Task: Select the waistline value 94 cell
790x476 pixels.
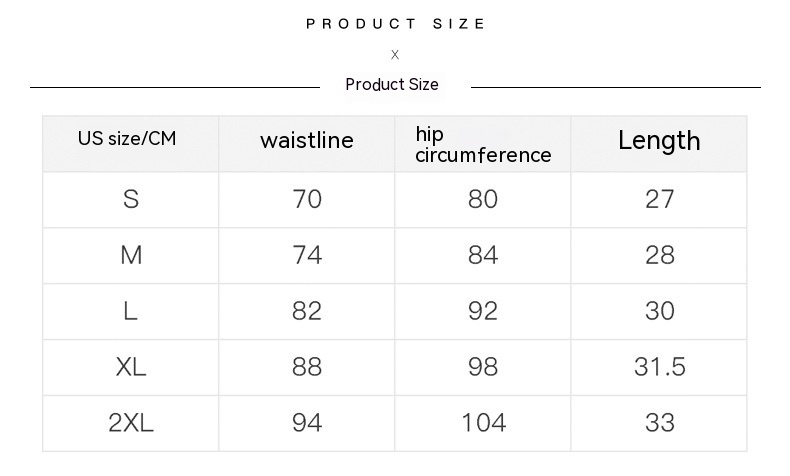Action: [307, 423]
